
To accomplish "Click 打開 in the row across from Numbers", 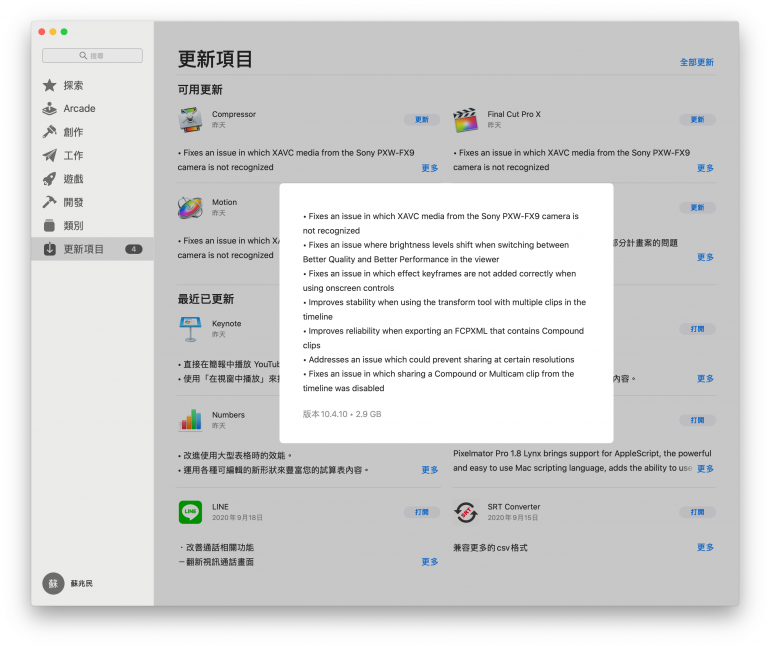I will [697, 420].
